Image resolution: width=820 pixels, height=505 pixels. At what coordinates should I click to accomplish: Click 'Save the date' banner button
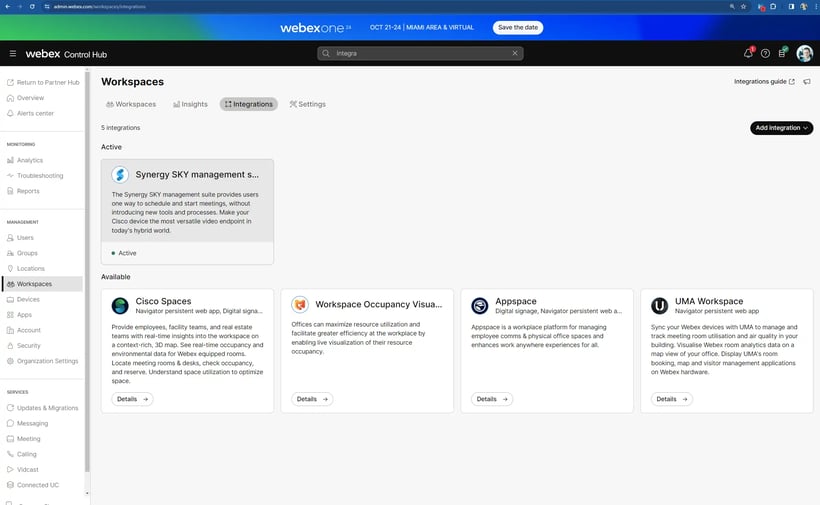click(518, 27)
